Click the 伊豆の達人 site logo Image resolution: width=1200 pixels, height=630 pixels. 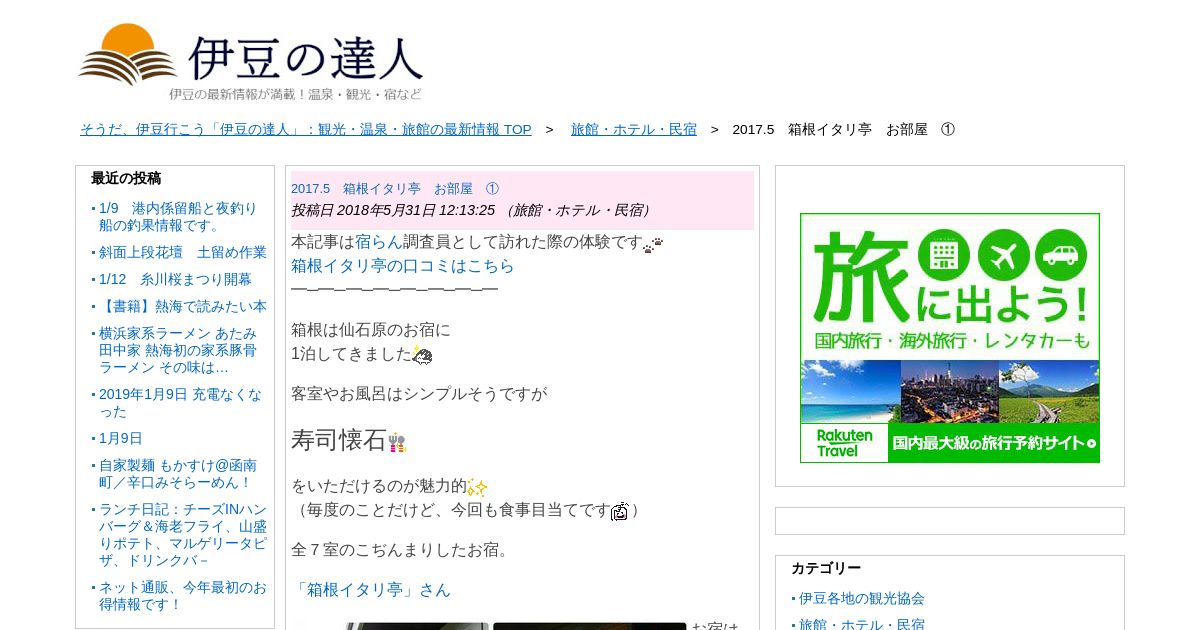point(250,62)
